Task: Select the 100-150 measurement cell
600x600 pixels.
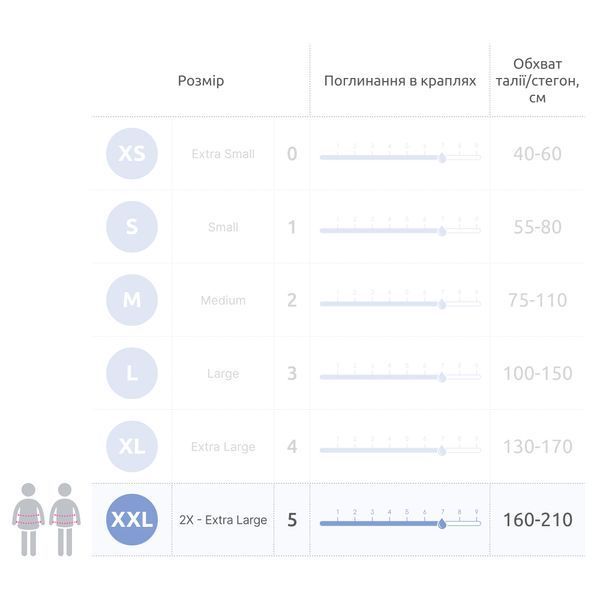Action: point(538,373)
